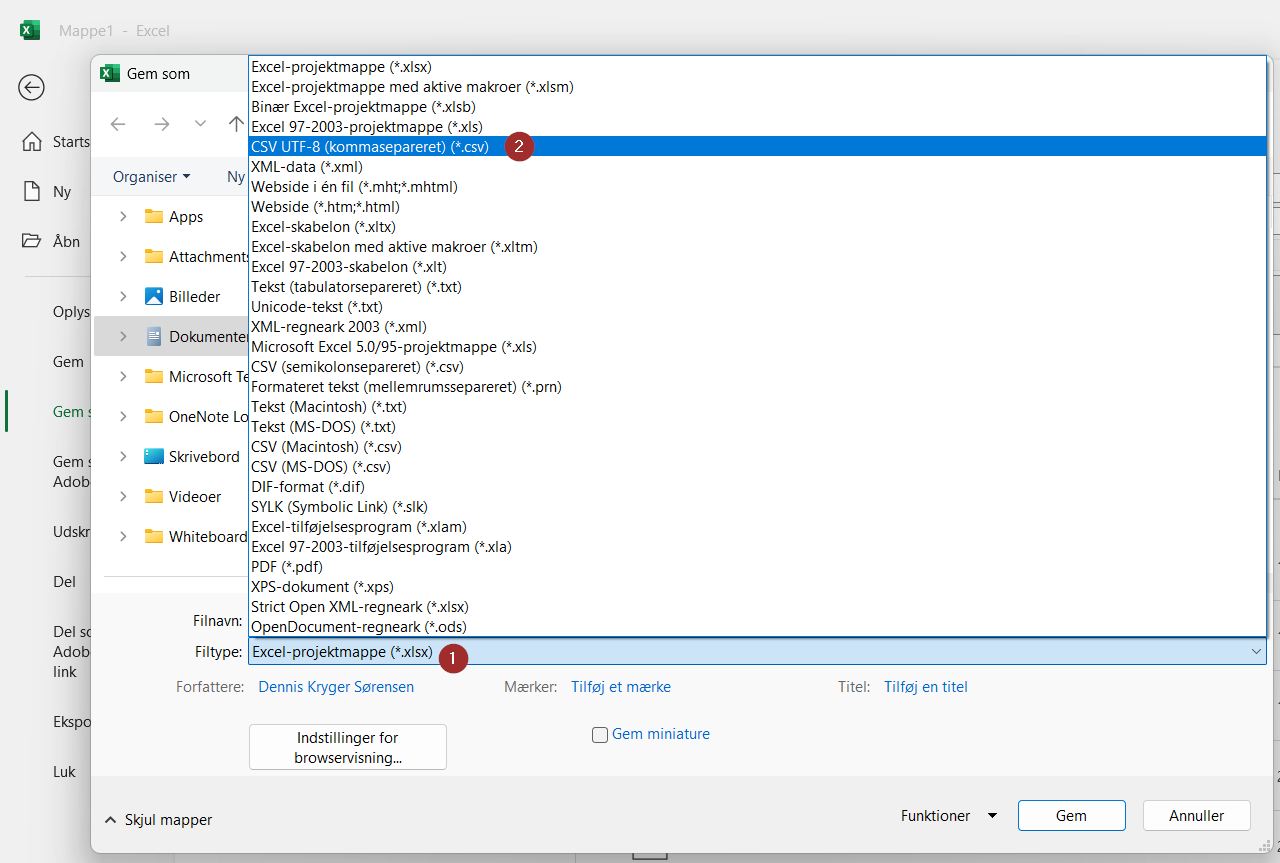Viewport: 1280px width, 863px height.
Task: Collapse folders with Skjul mapper
Action: tap(159, 820)
